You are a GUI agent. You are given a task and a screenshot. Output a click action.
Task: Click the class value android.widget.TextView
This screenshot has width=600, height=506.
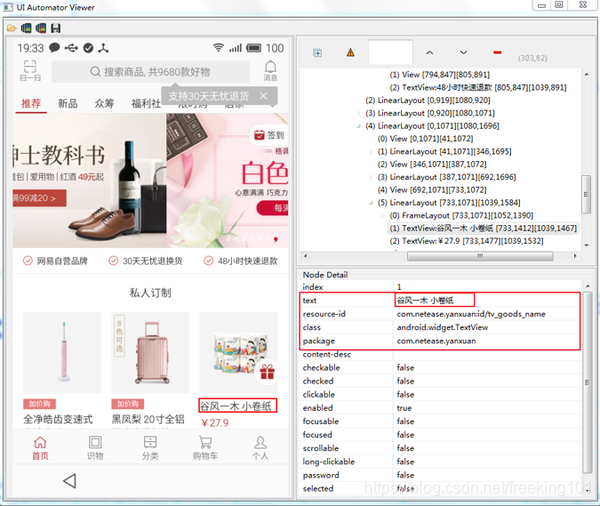[x=442, y=328]
